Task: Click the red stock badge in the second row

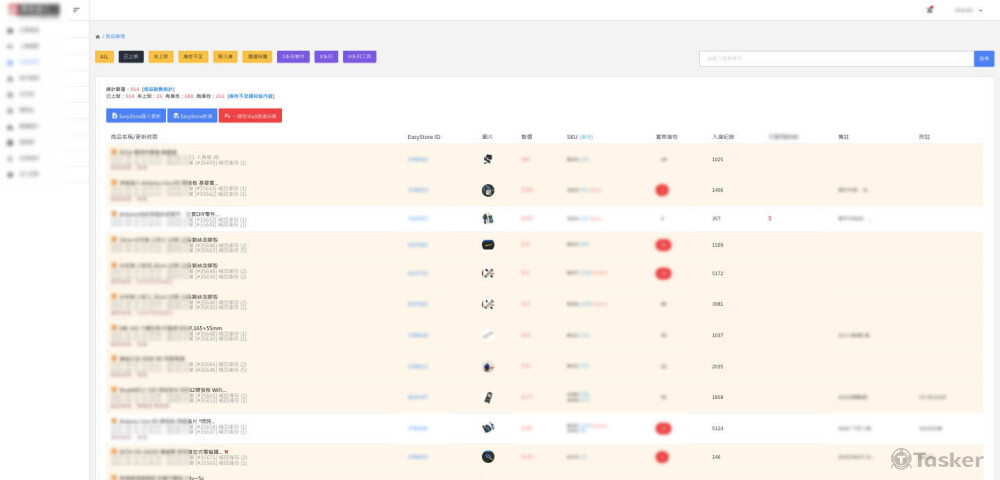Action: (662, 190)
